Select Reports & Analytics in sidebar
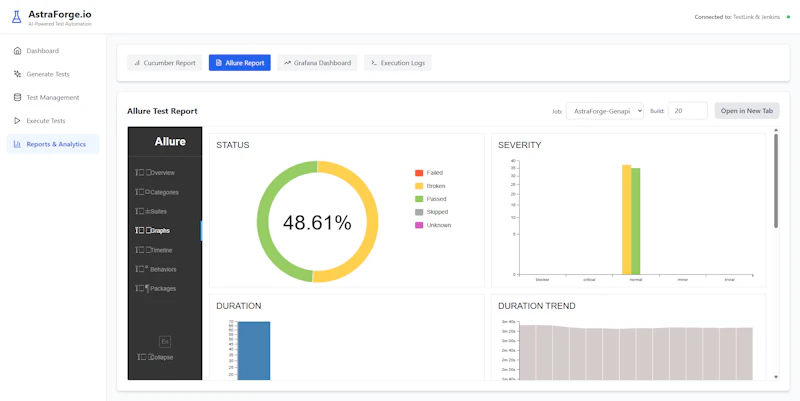 [53, 144]
